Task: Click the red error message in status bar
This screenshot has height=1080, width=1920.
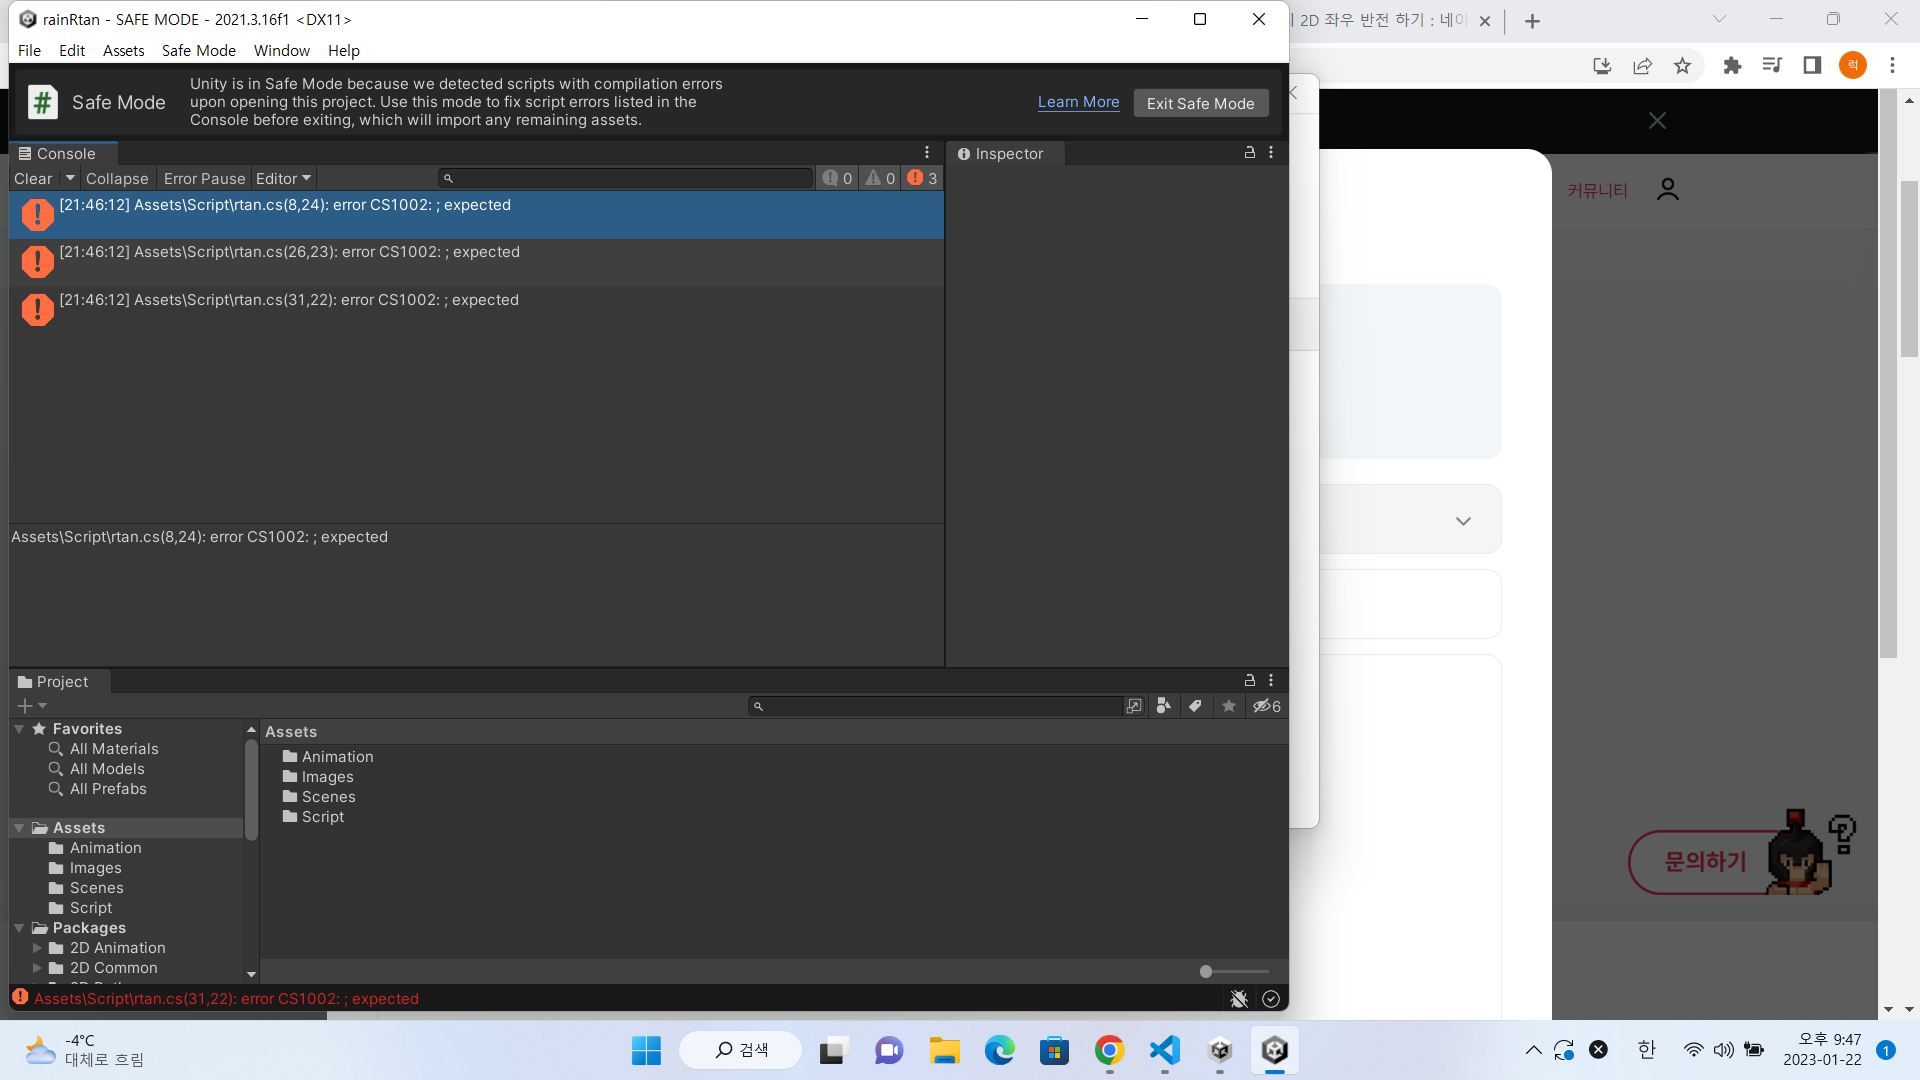Action: point(226,999)
